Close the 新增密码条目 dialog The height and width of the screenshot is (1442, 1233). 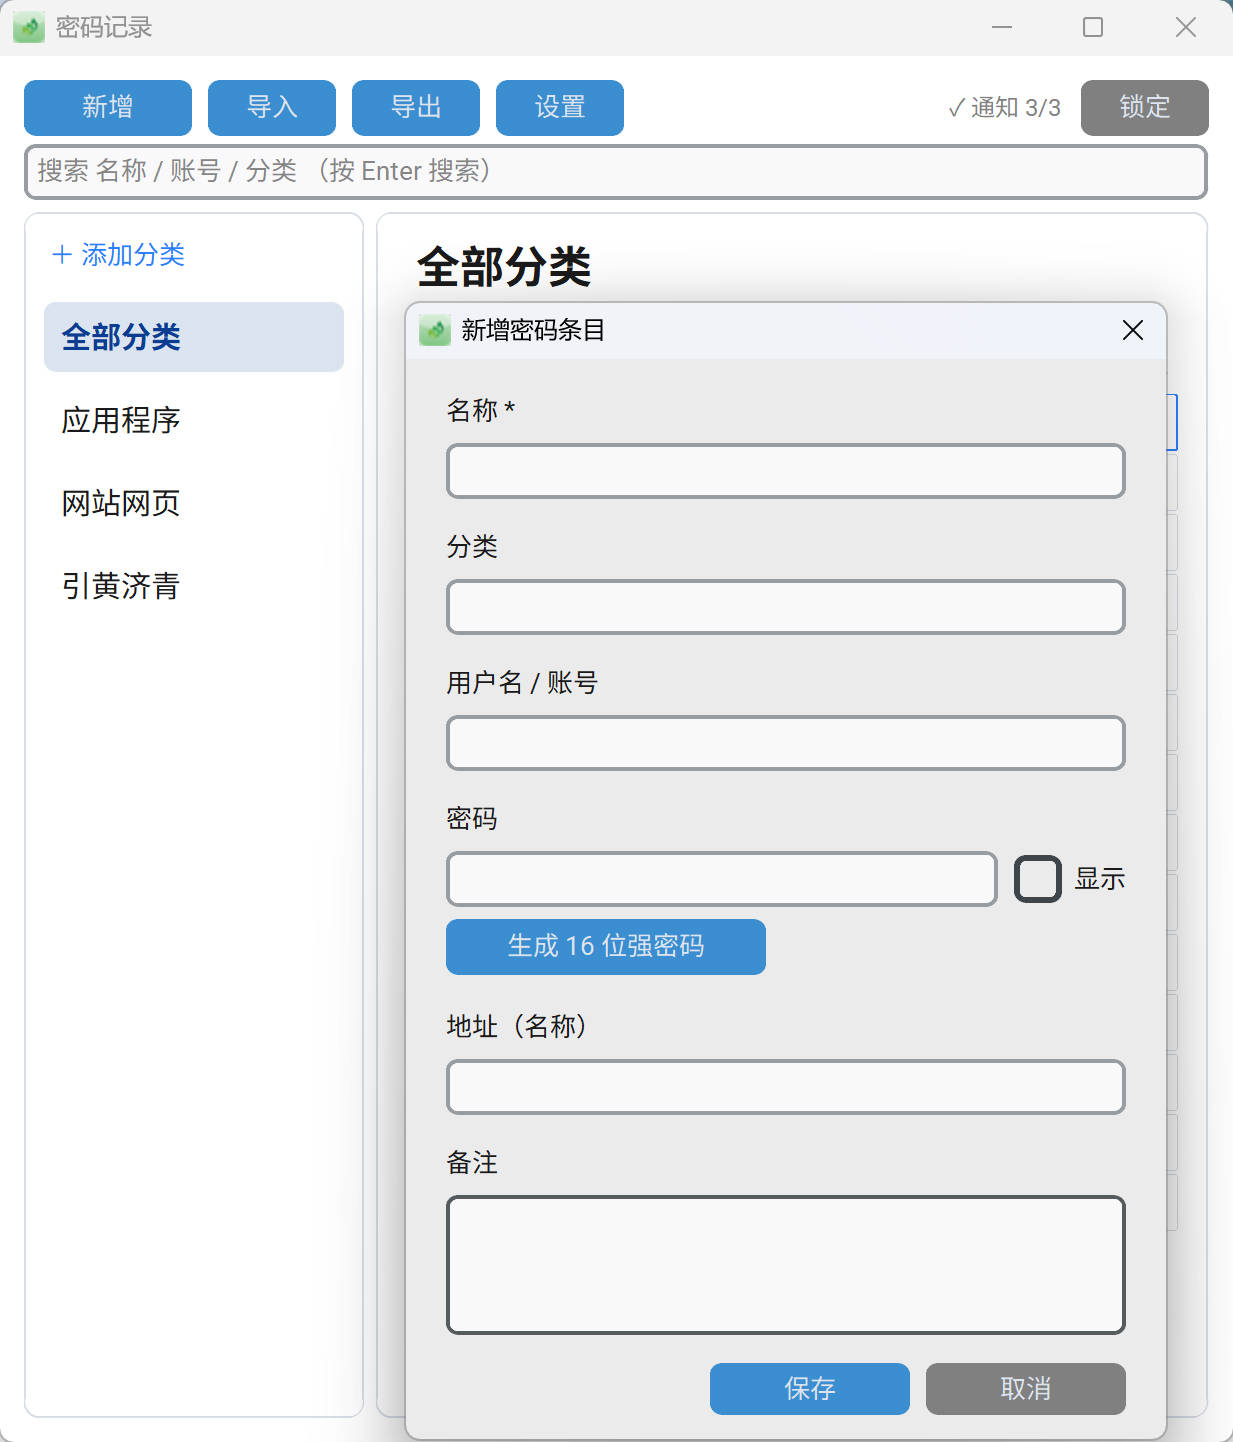click(x=1133, y=330)
